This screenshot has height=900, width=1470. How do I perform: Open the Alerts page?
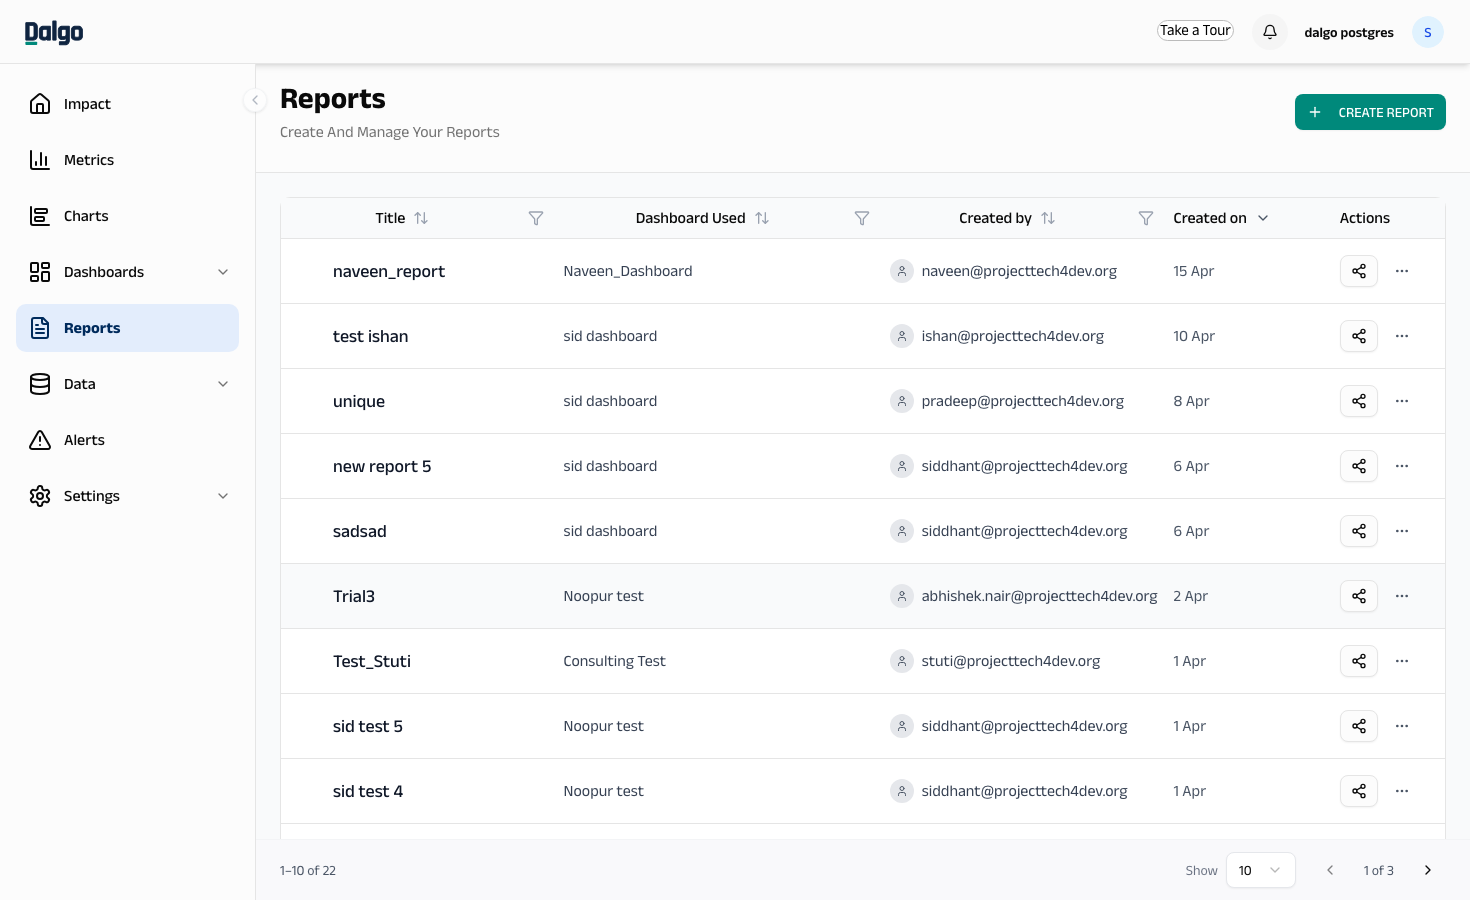128,440
